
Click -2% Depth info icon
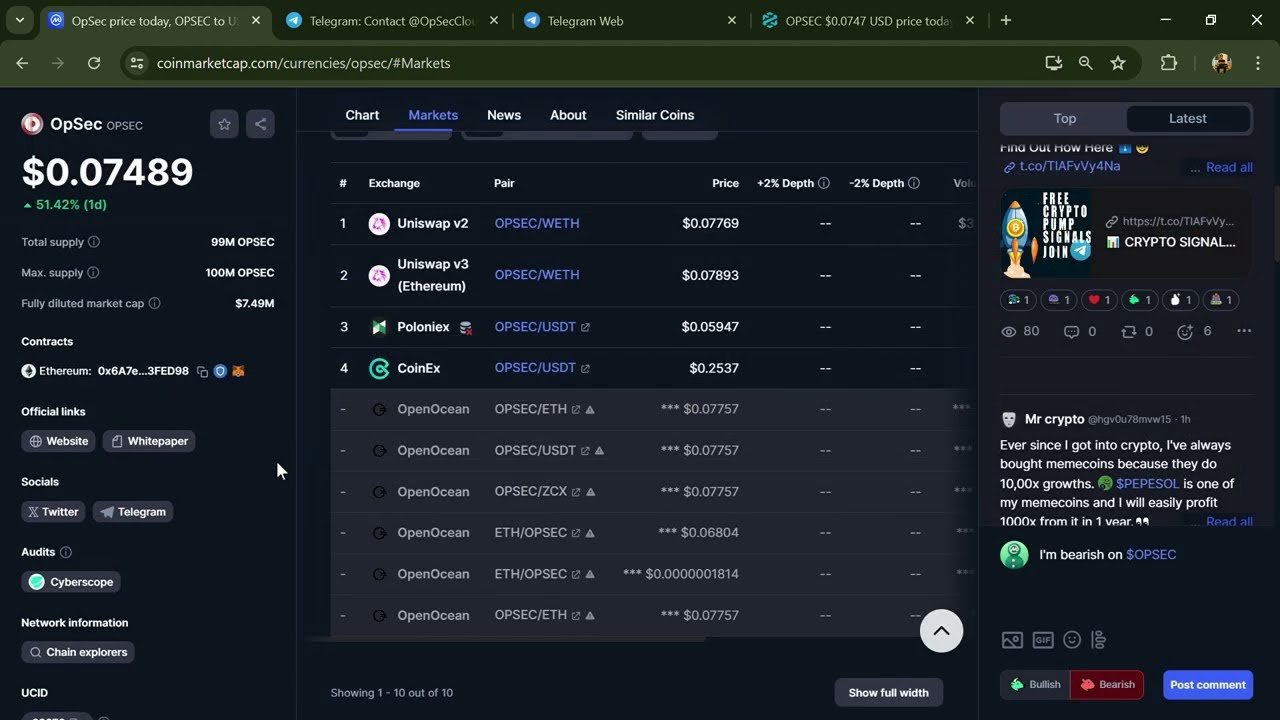914,183
